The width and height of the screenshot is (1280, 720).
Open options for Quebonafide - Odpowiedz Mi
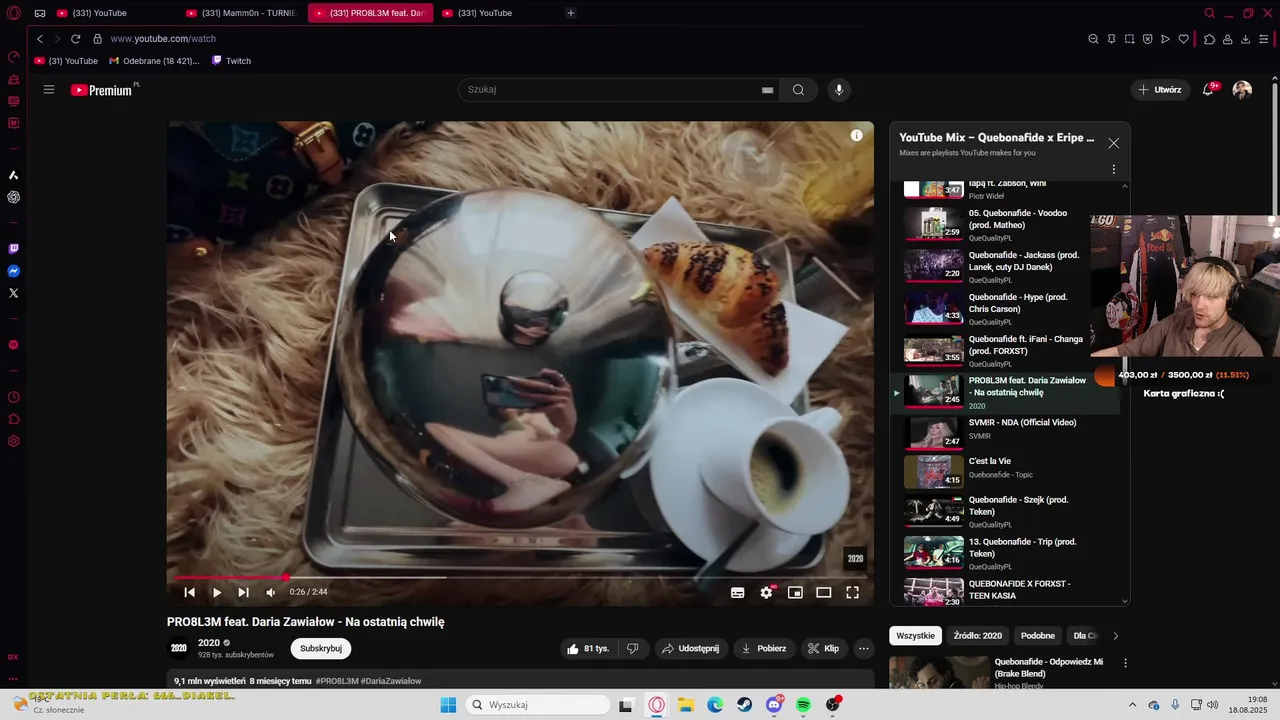click(x=1125, y=662)
